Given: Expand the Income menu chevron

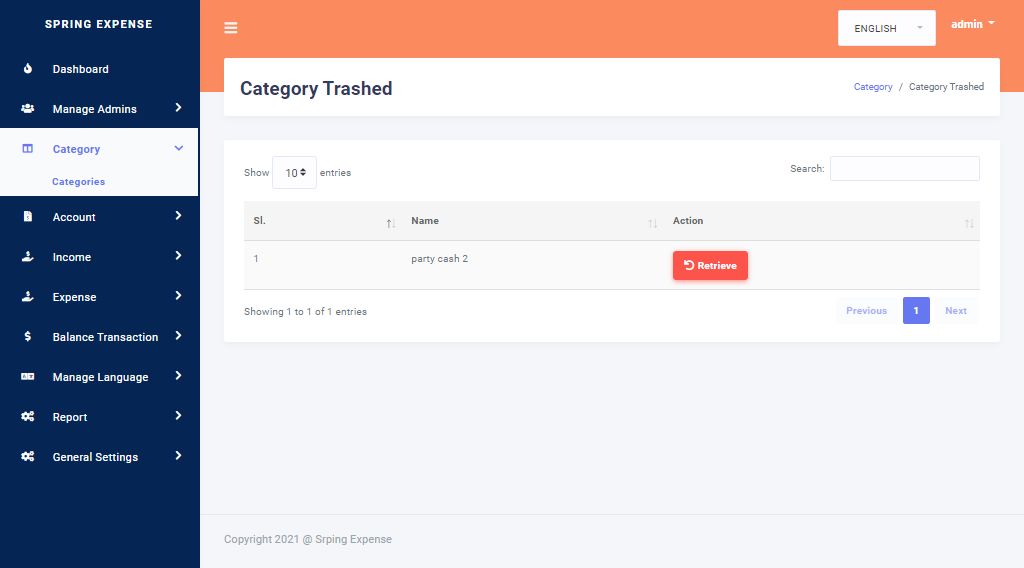Looking at the screenshot, I should coord(178,256).
